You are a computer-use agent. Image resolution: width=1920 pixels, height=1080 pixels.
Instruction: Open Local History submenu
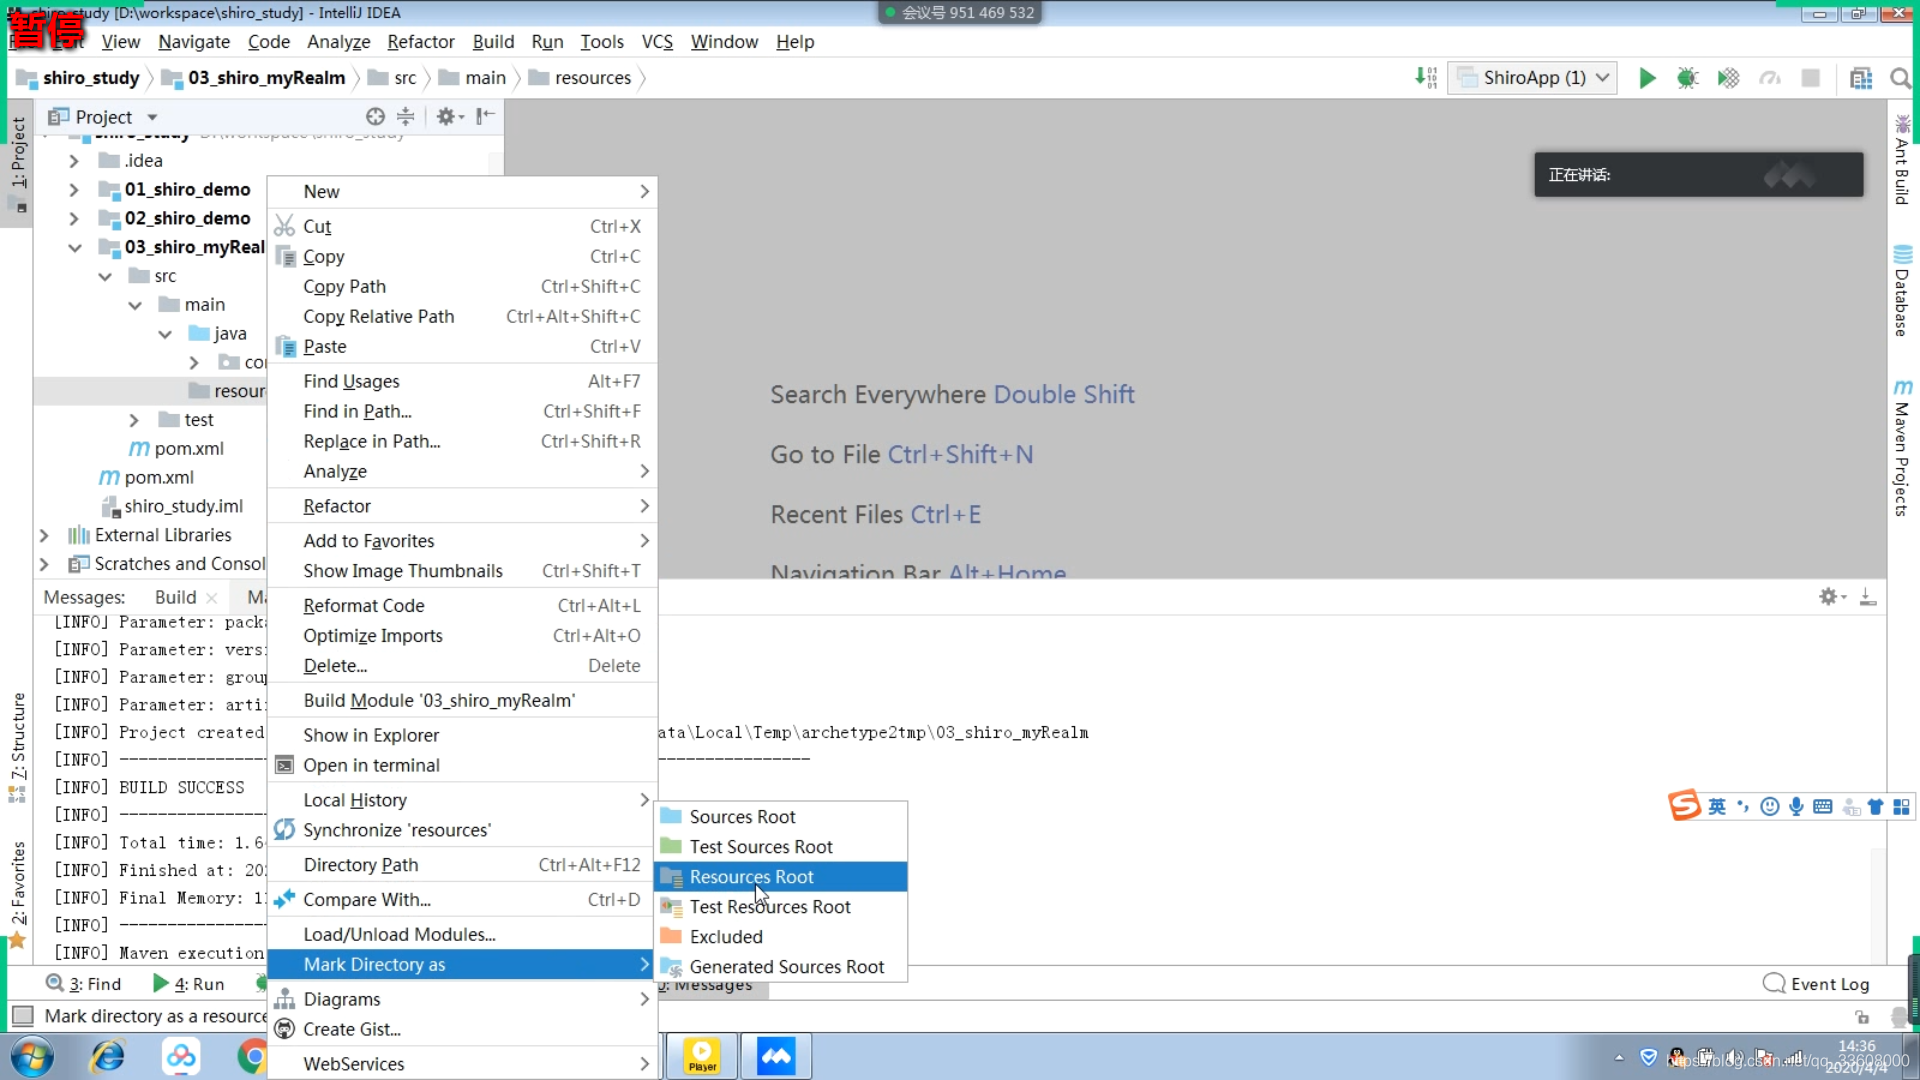(462, 801)
